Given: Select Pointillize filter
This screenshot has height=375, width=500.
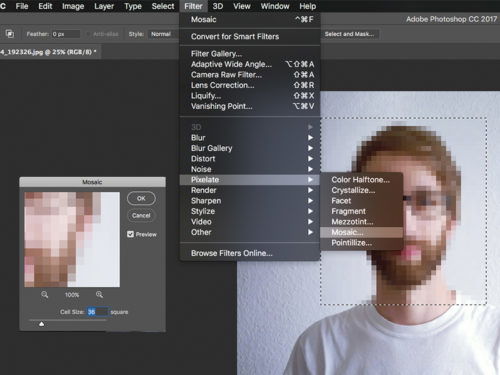Looking at the screenshot, I should (x=361, y=243).
